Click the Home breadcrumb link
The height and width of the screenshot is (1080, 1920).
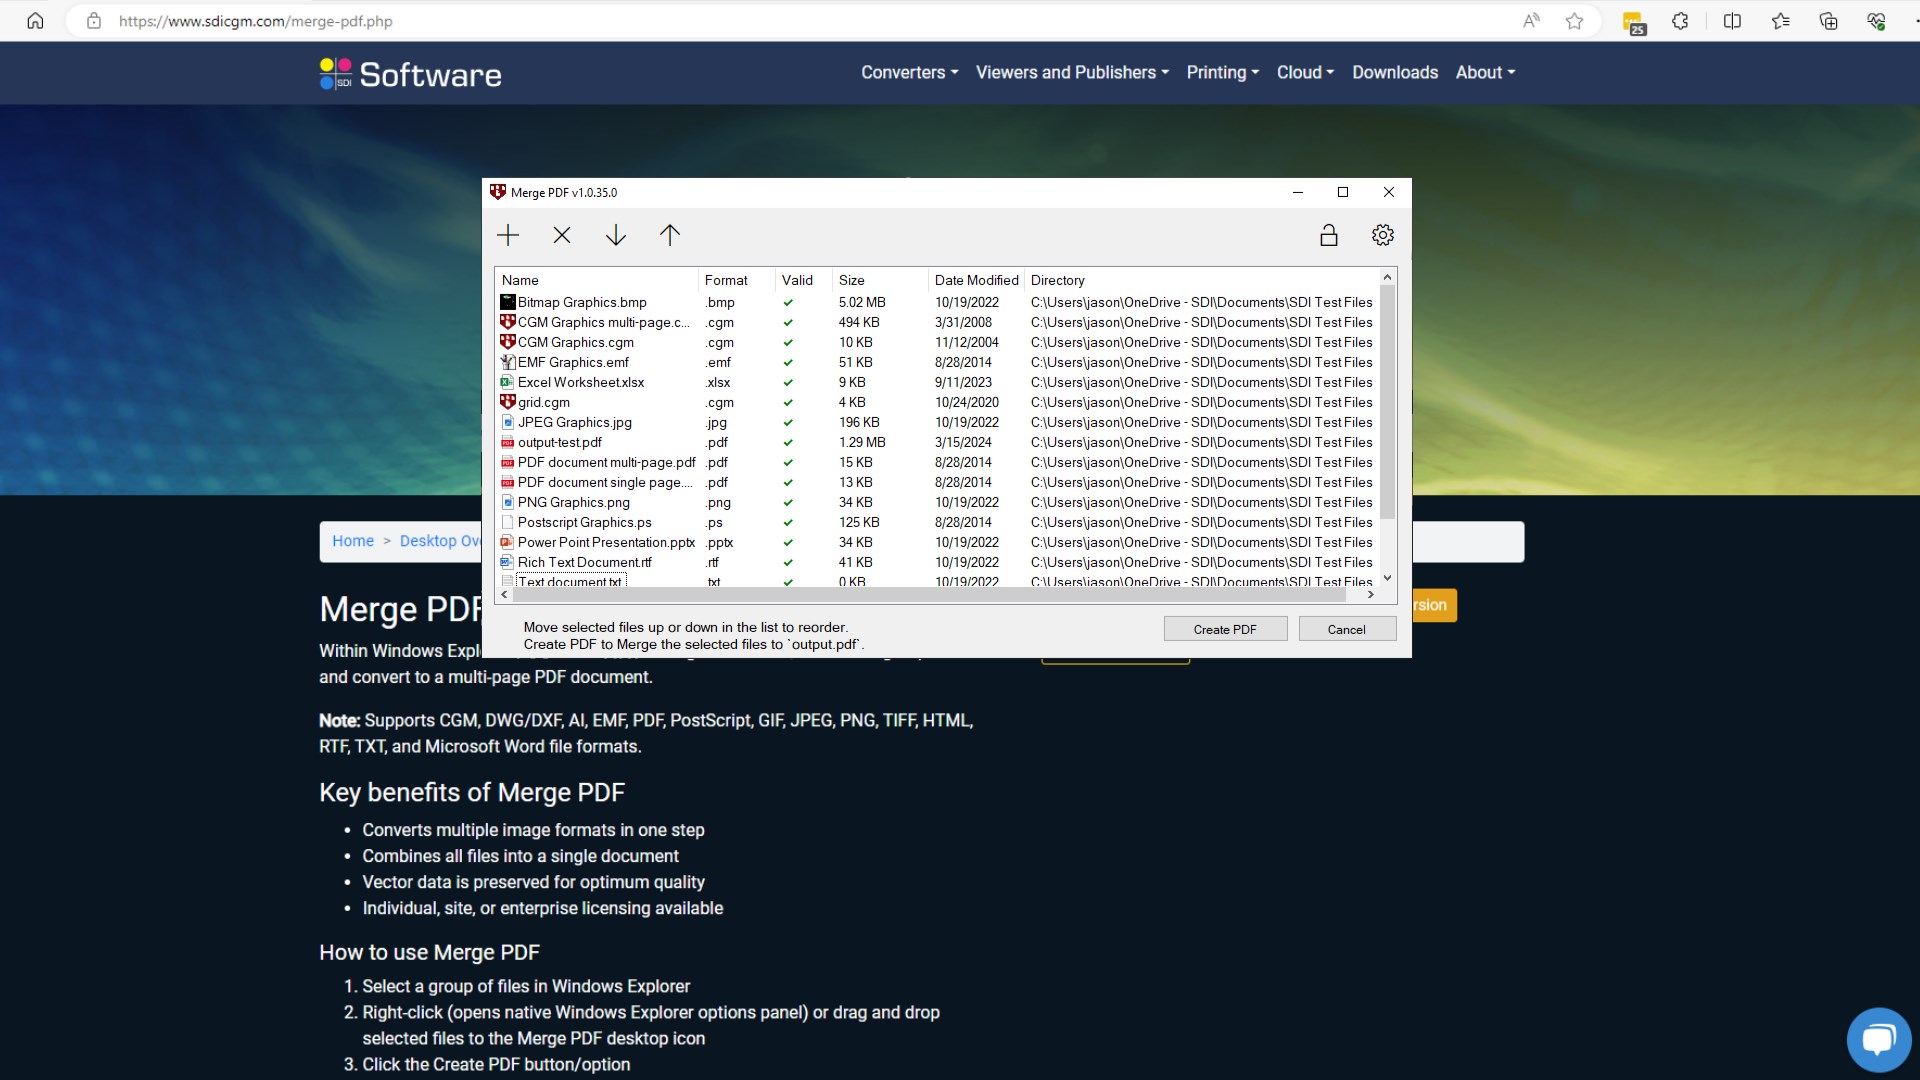tap(353, 541)
